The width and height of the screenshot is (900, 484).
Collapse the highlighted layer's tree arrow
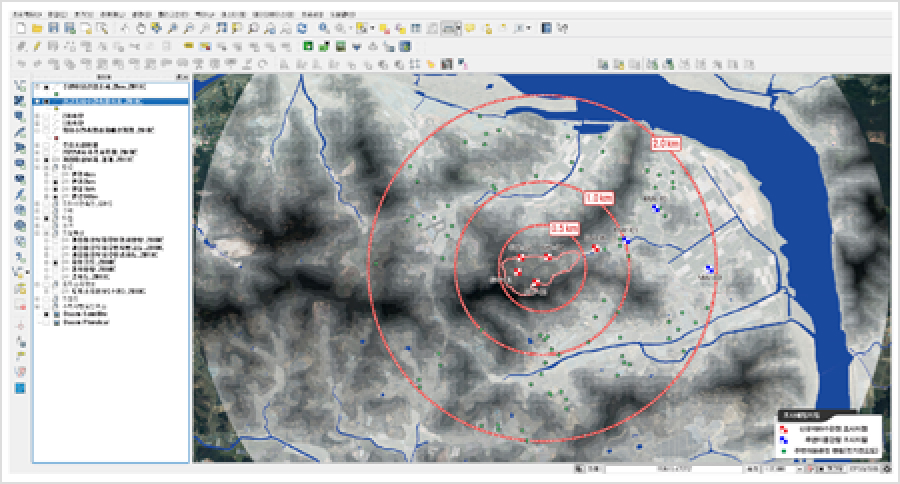point(37,101)
